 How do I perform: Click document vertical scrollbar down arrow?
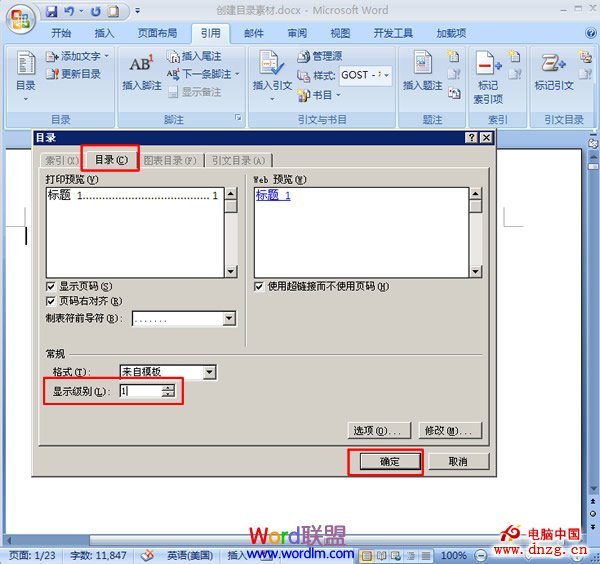(593, 489)
